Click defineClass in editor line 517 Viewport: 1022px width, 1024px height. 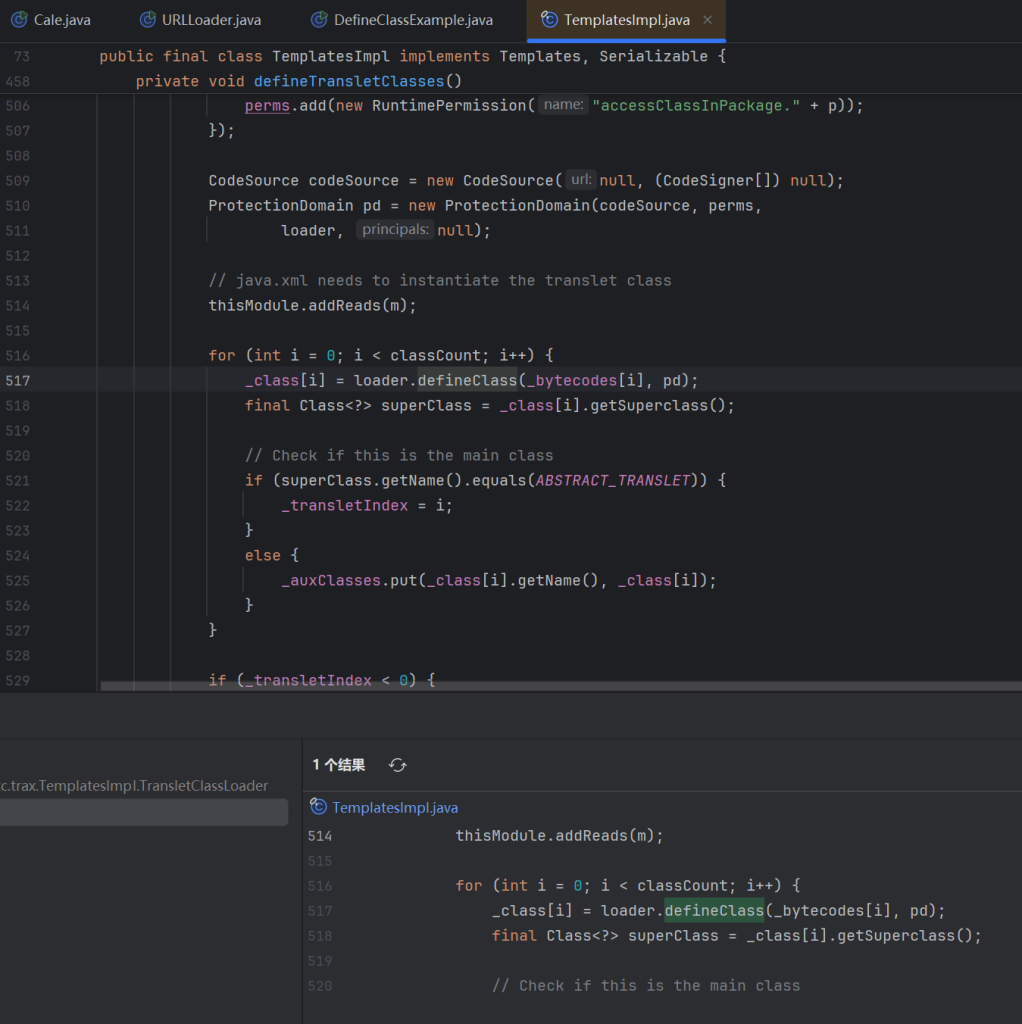click(x=467, y=380)
